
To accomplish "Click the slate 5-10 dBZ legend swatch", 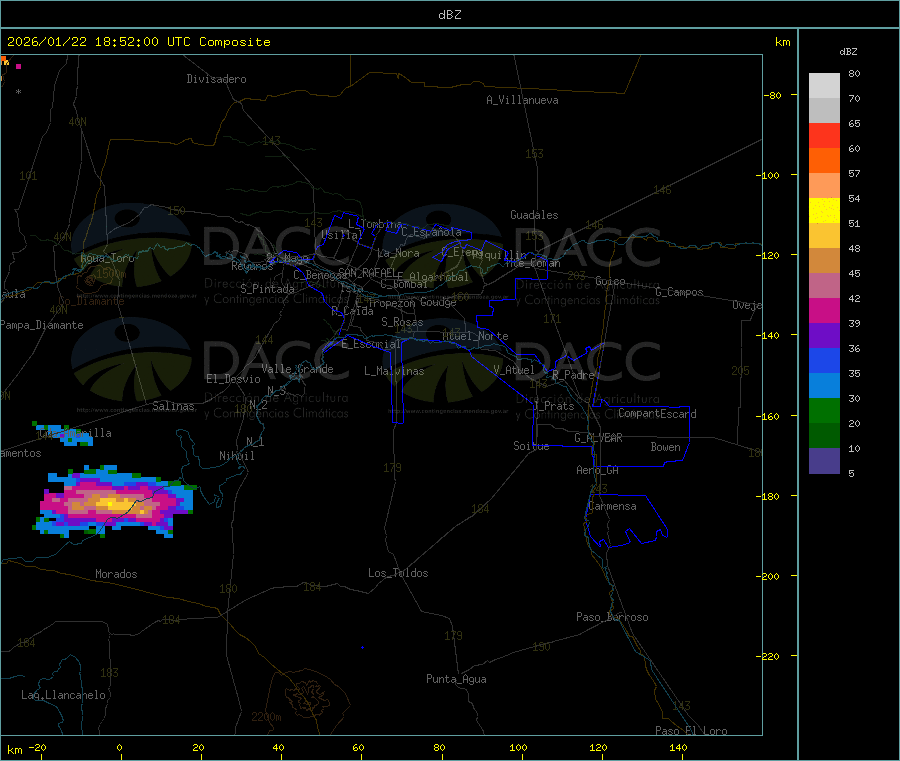I will click(824, 461).
